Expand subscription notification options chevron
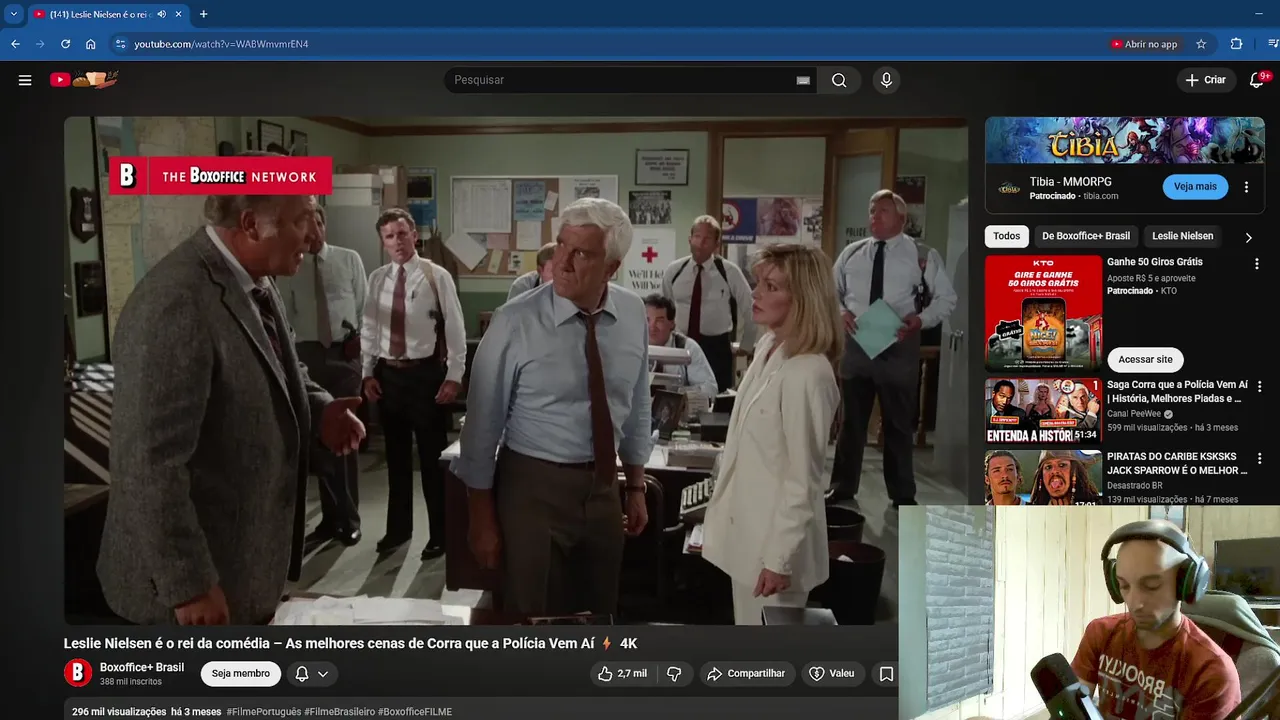1280x720 pixels. pos(323,674)
